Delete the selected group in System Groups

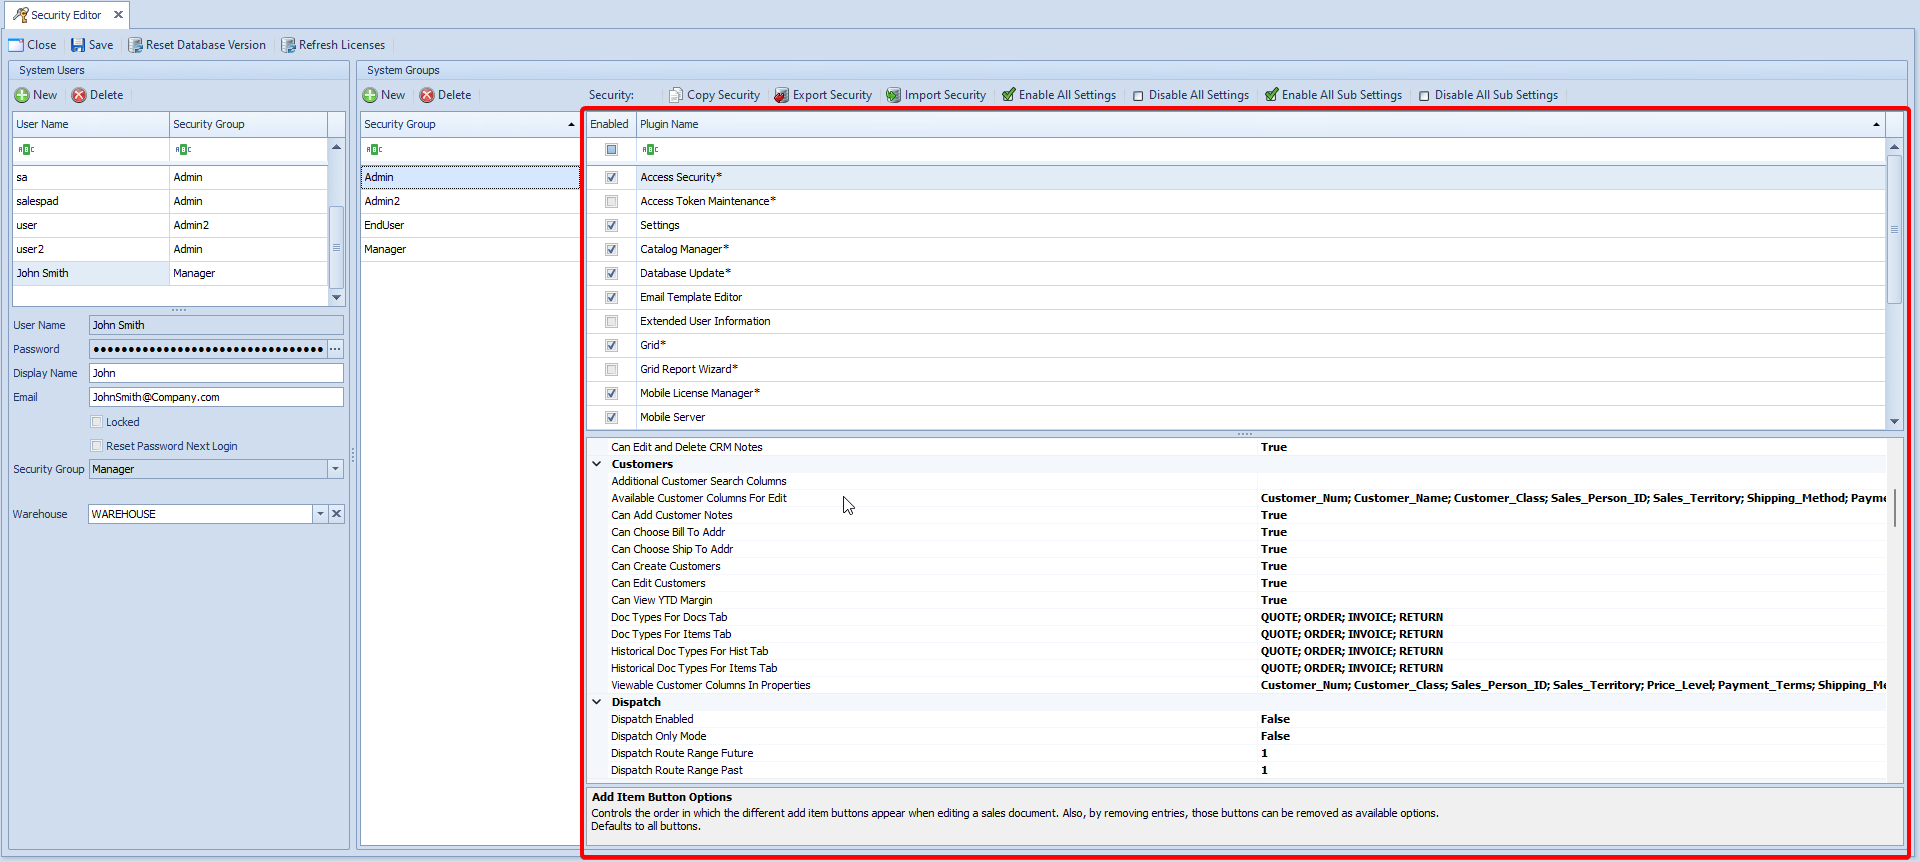pos(446,95)
